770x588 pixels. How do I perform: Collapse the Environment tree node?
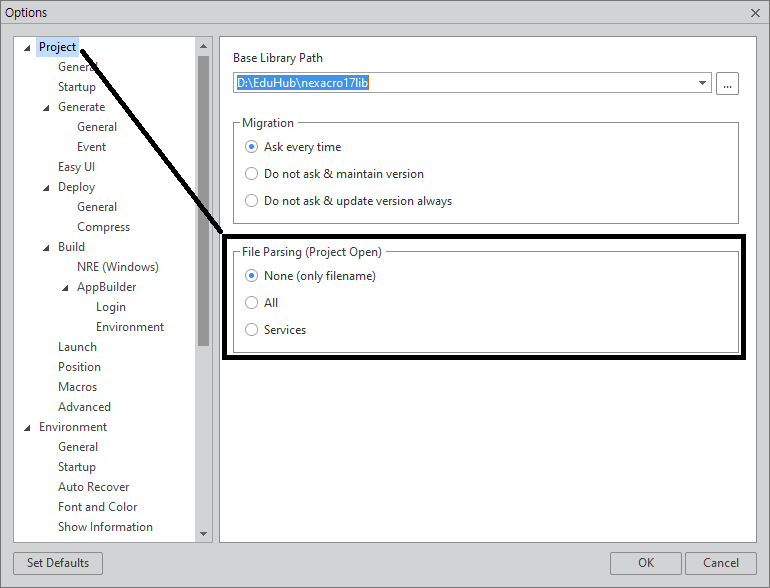click(27, 428)
